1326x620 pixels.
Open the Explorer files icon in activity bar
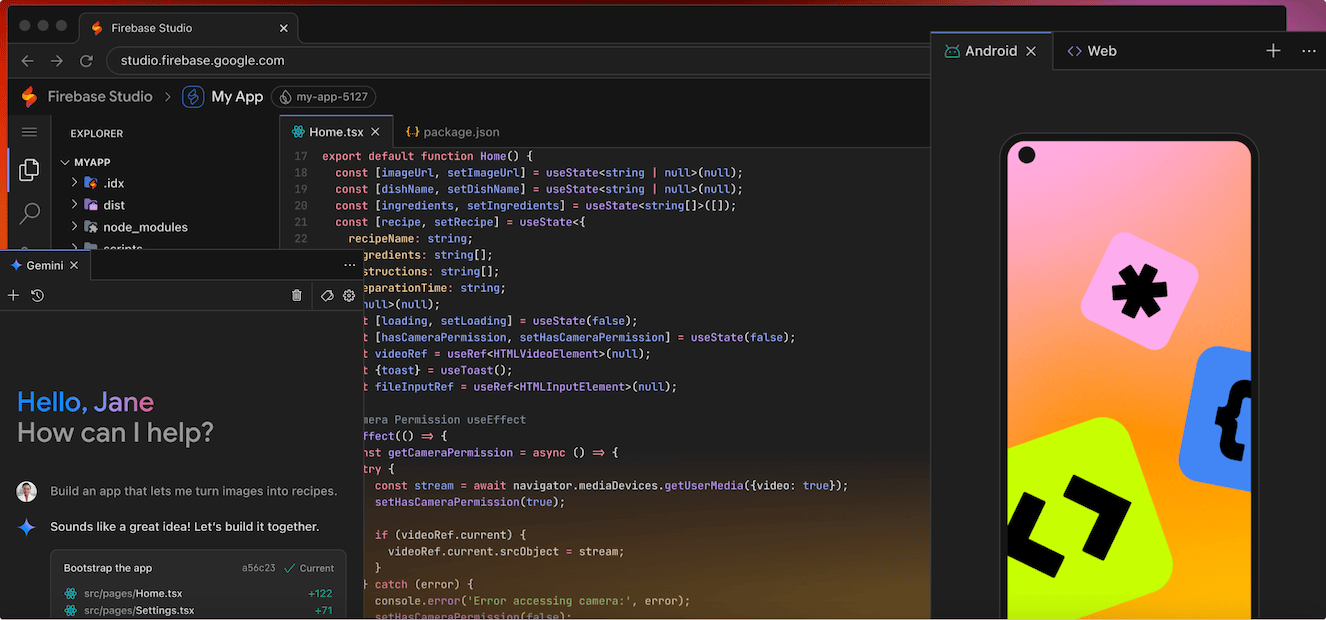click(x=29, y=170)
